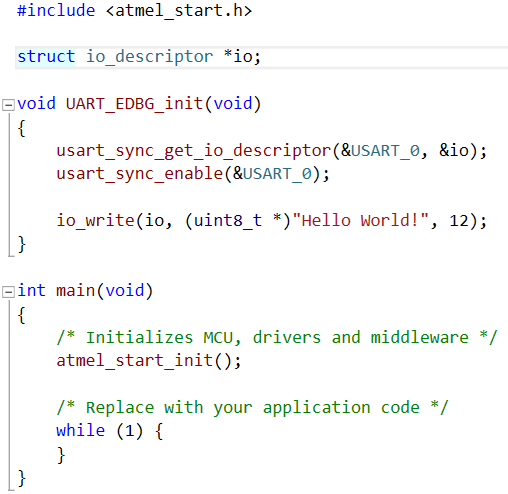Click the usart_sync_get_io_descriptor call
Viewport: 508px width, 494px height.
pyautogui.click(x=194, y=151)
